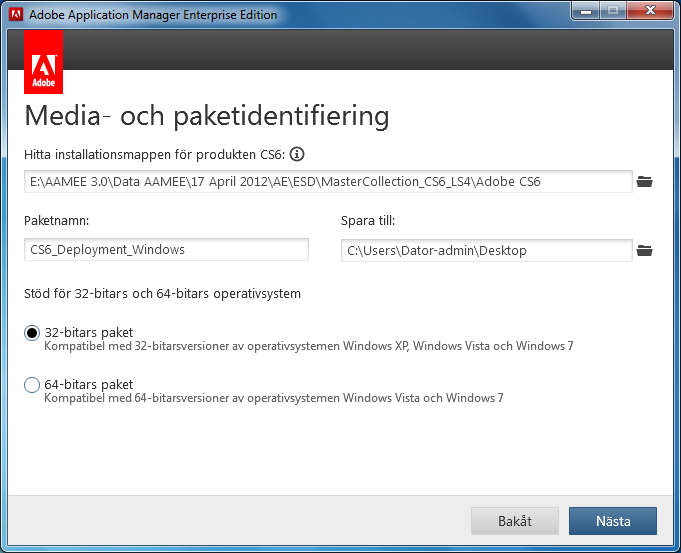Click 'Hitta installationsmappen för produkten CS6' label
The height and width of the screenshot is (553, 681).
155,155
